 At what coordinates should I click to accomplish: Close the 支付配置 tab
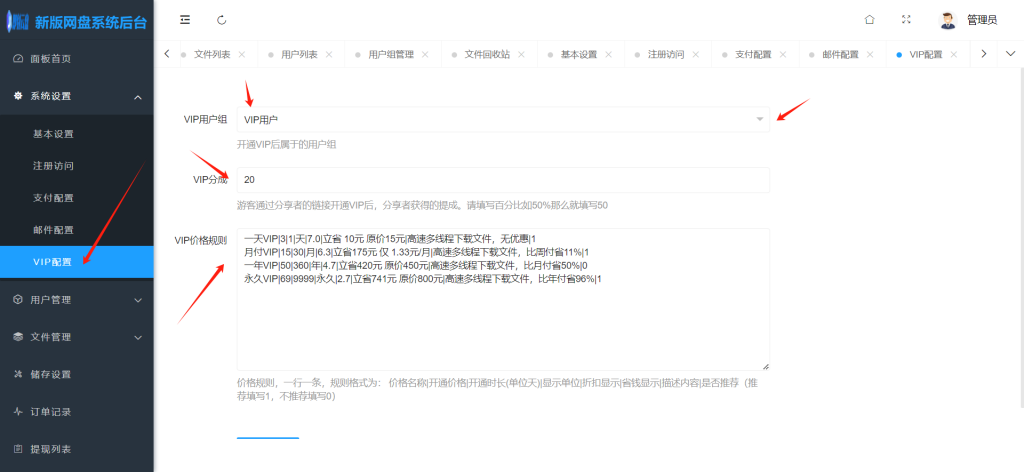click(783, 54)
